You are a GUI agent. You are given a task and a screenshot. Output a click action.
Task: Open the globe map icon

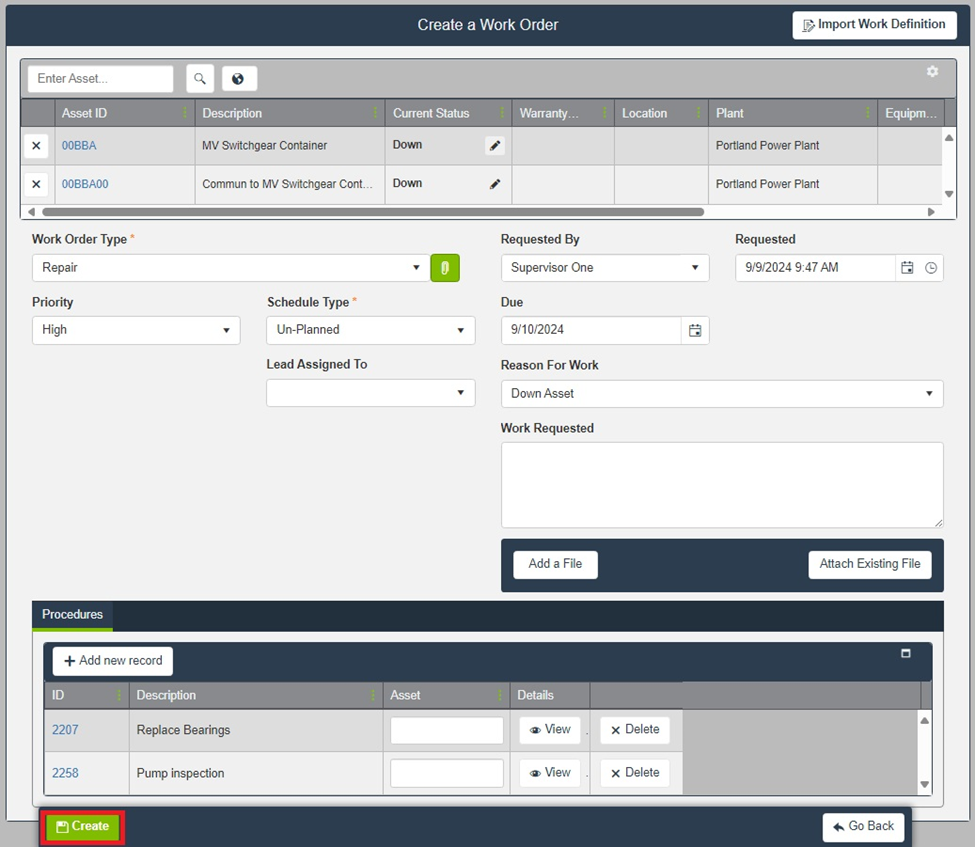click(x=239, y=79)
